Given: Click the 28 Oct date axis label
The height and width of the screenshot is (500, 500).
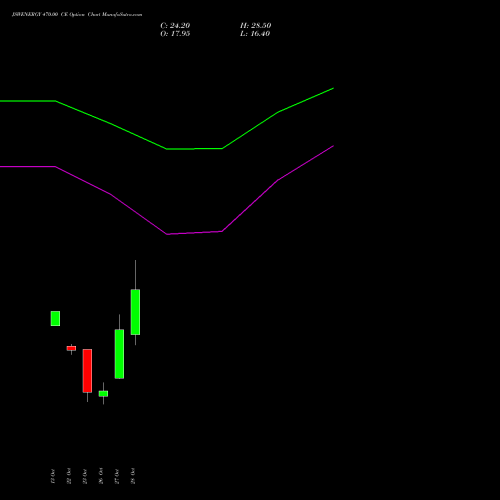Looking at the screenshot, I should click(x=133, y=476).
